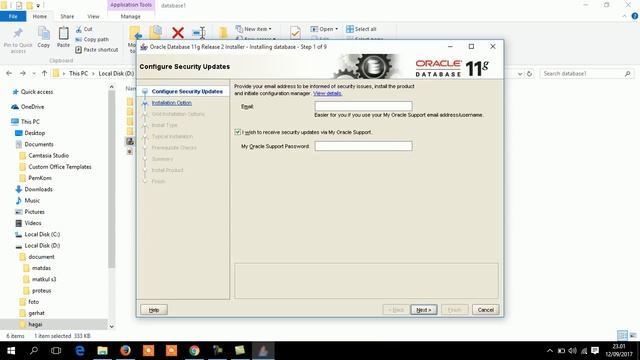Open Pictures in the navigation pane
Screen dimensions: 640x360
point(34,212)
